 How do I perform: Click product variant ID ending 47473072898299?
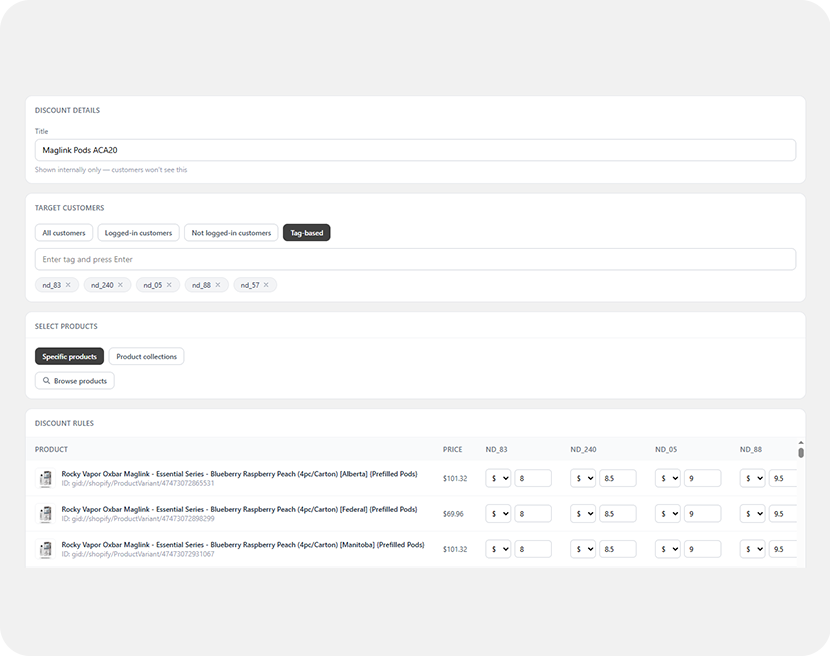(138, 519)
